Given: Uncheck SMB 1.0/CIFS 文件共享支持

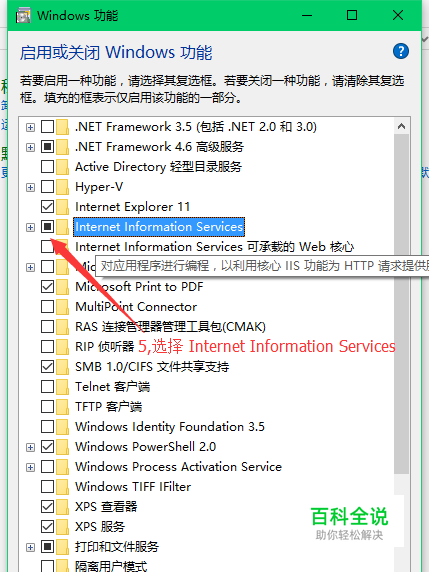Looking at the screenshot, I should pyautogui.click(x=47, y=367).
